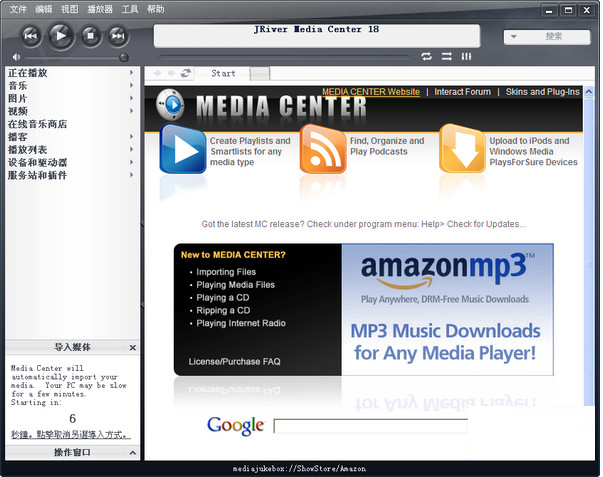Viewport: 603px width, 477px height.
Task: Expand the 播放列表 tree arrow
Action: click(132, 149)
